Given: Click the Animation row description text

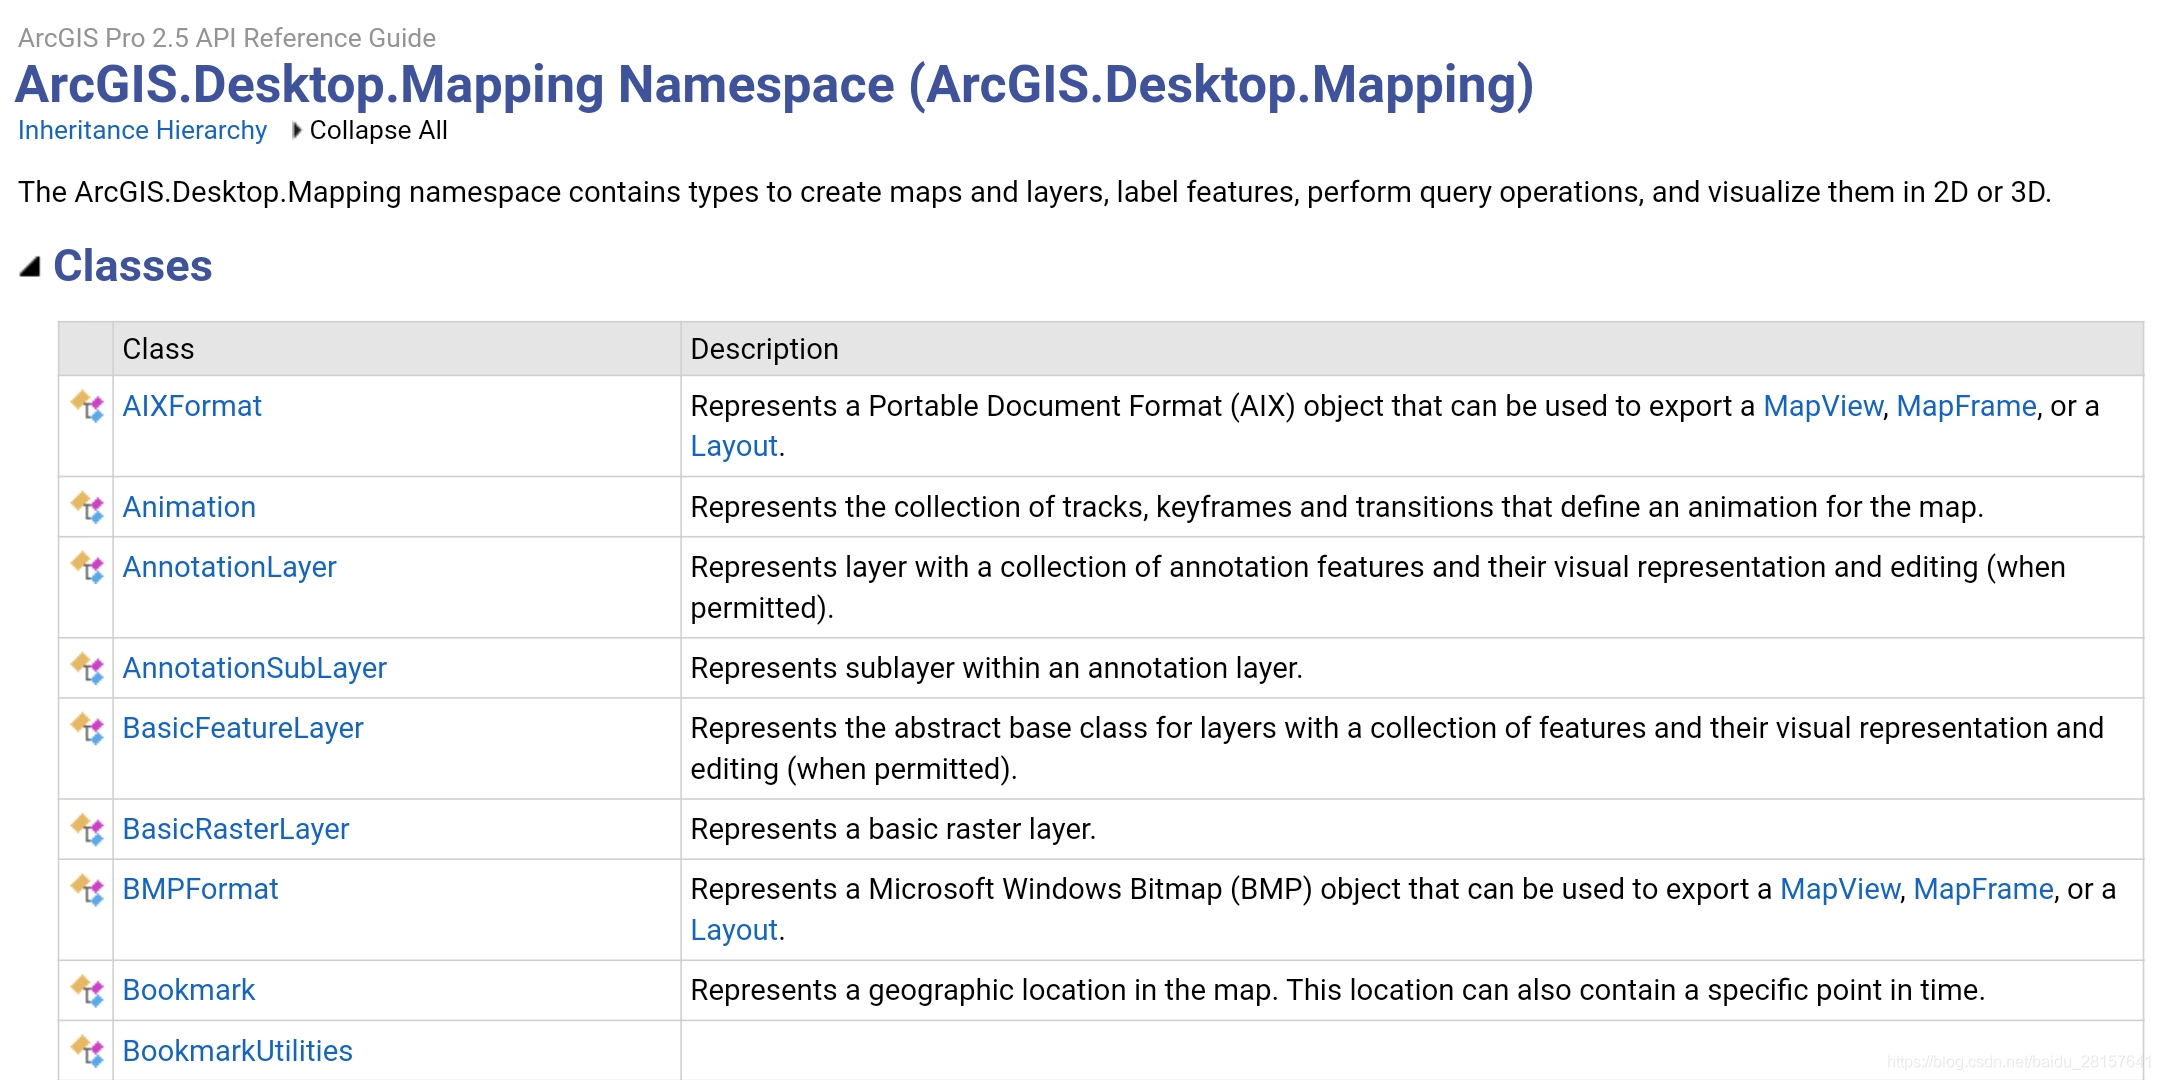Looking at the screenshot, I should coord(1337,507).
